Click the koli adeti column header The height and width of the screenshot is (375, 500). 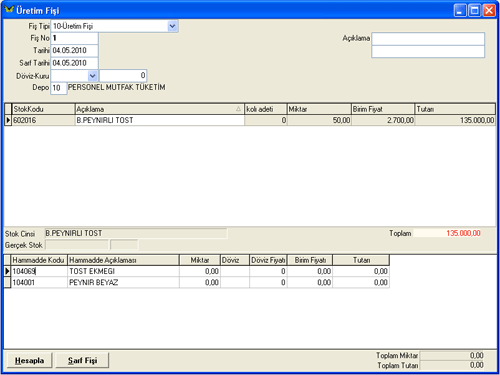(x=266, y=109)
